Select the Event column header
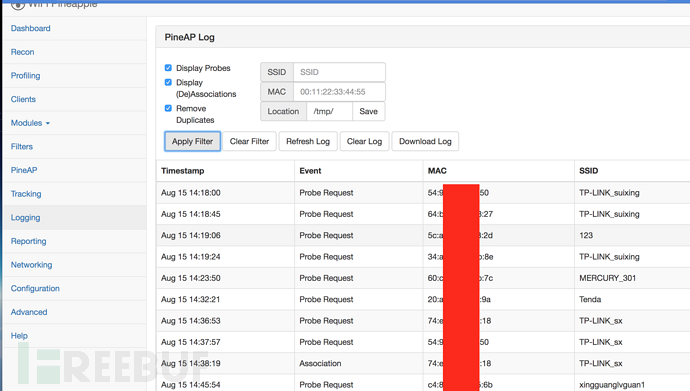 tap(310, 171)
